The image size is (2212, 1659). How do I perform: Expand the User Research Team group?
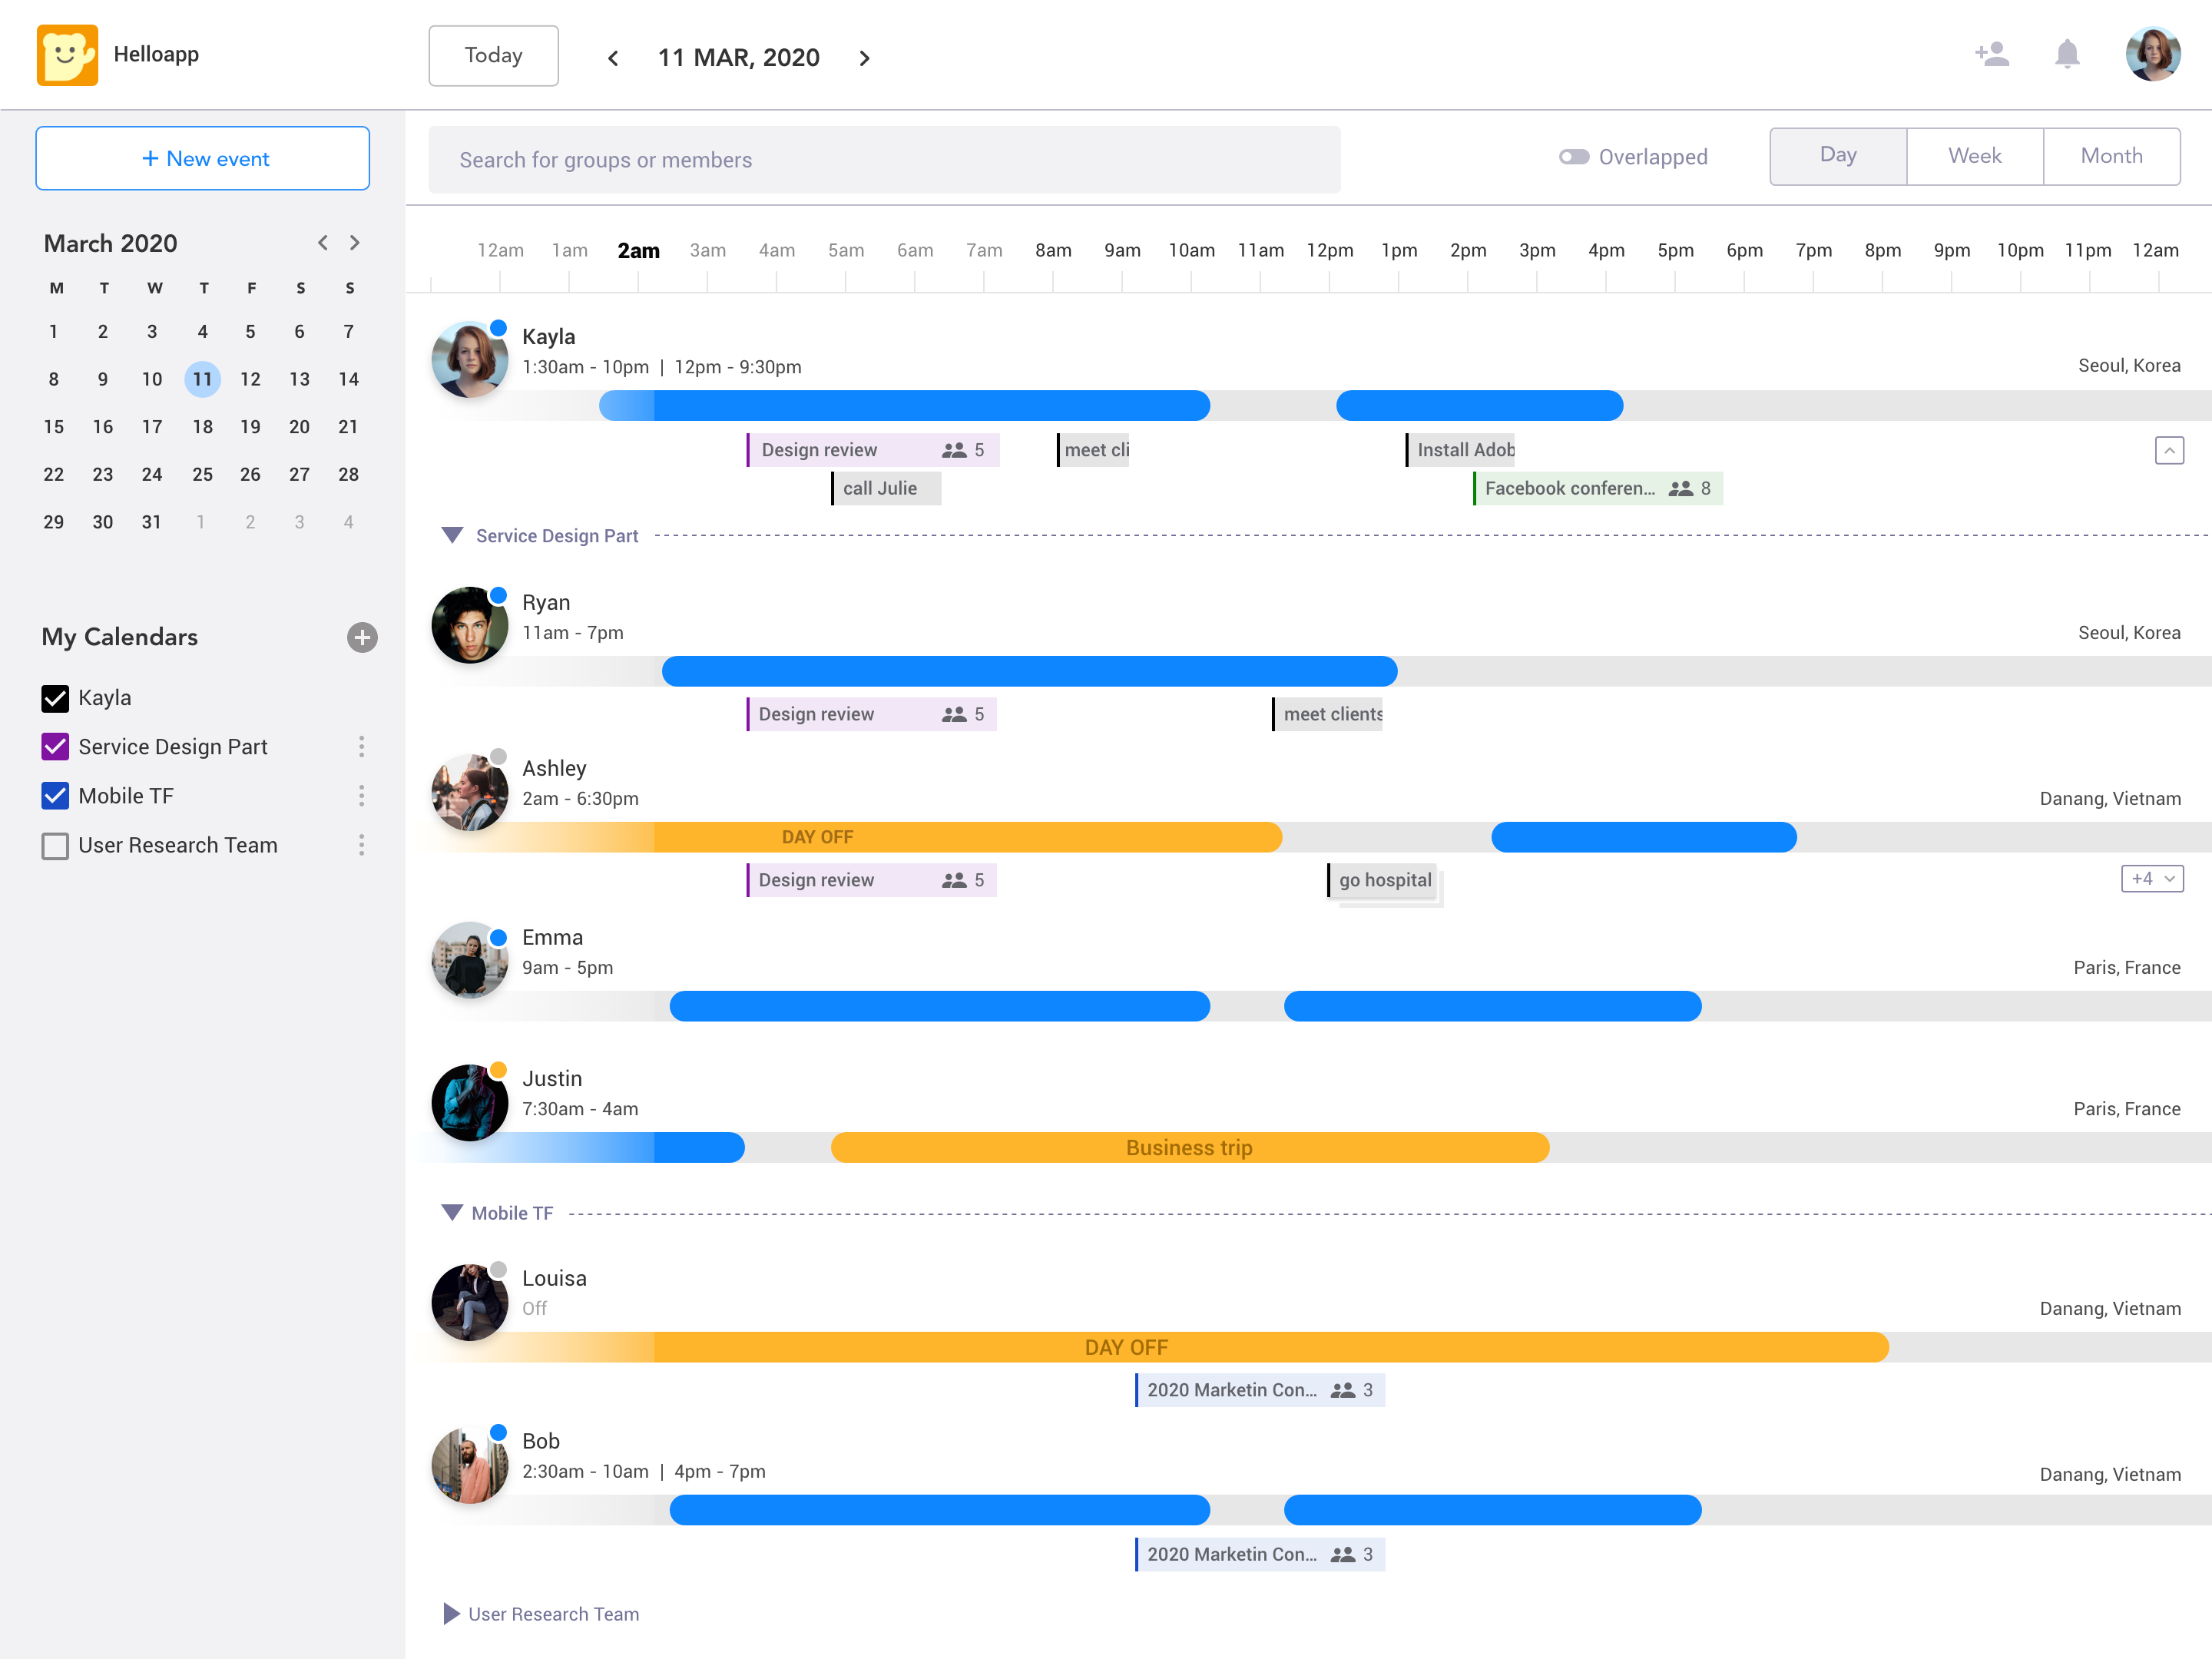[451, 1613]
